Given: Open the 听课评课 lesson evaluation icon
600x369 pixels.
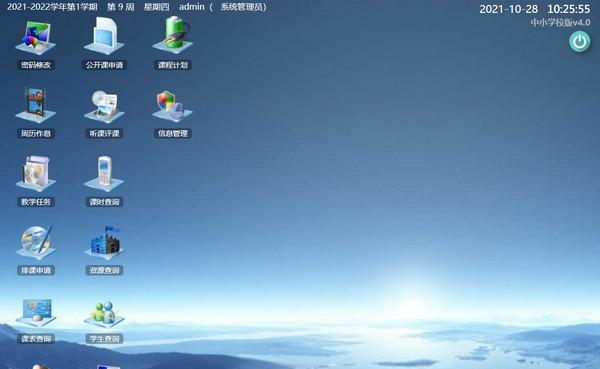Looking at the screenshot, I should click(x=104, y=106).
